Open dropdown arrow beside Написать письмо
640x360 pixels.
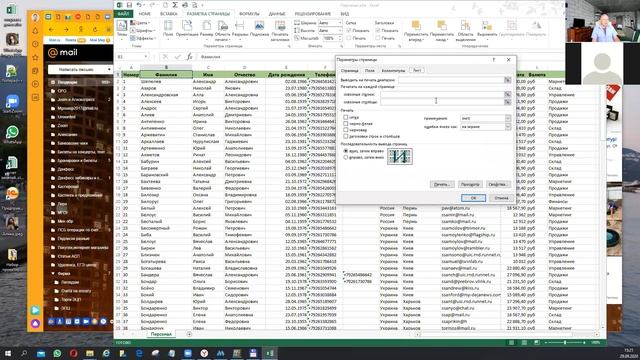109,69
